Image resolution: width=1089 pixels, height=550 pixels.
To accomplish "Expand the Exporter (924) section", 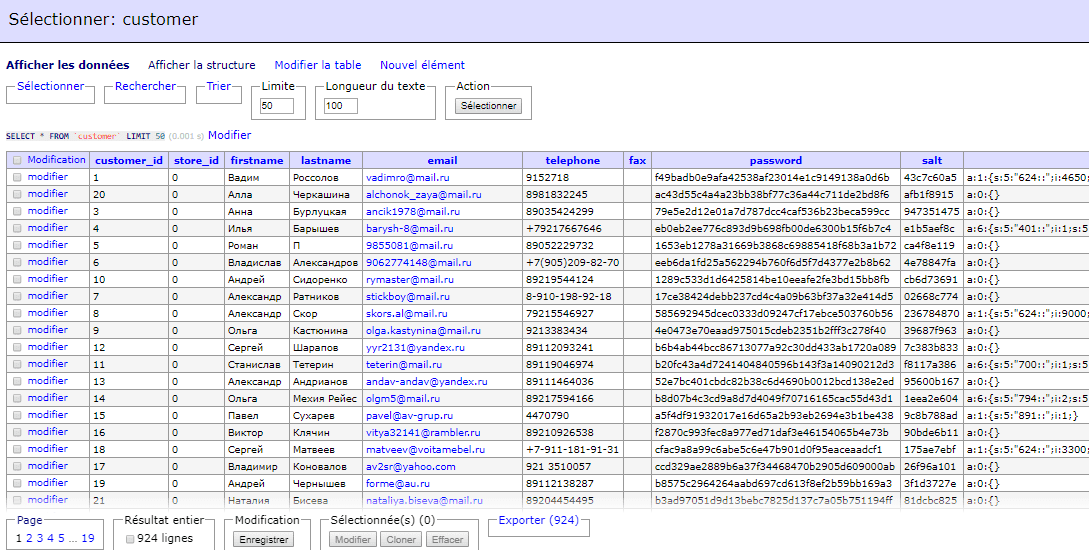I will point(538,520).
